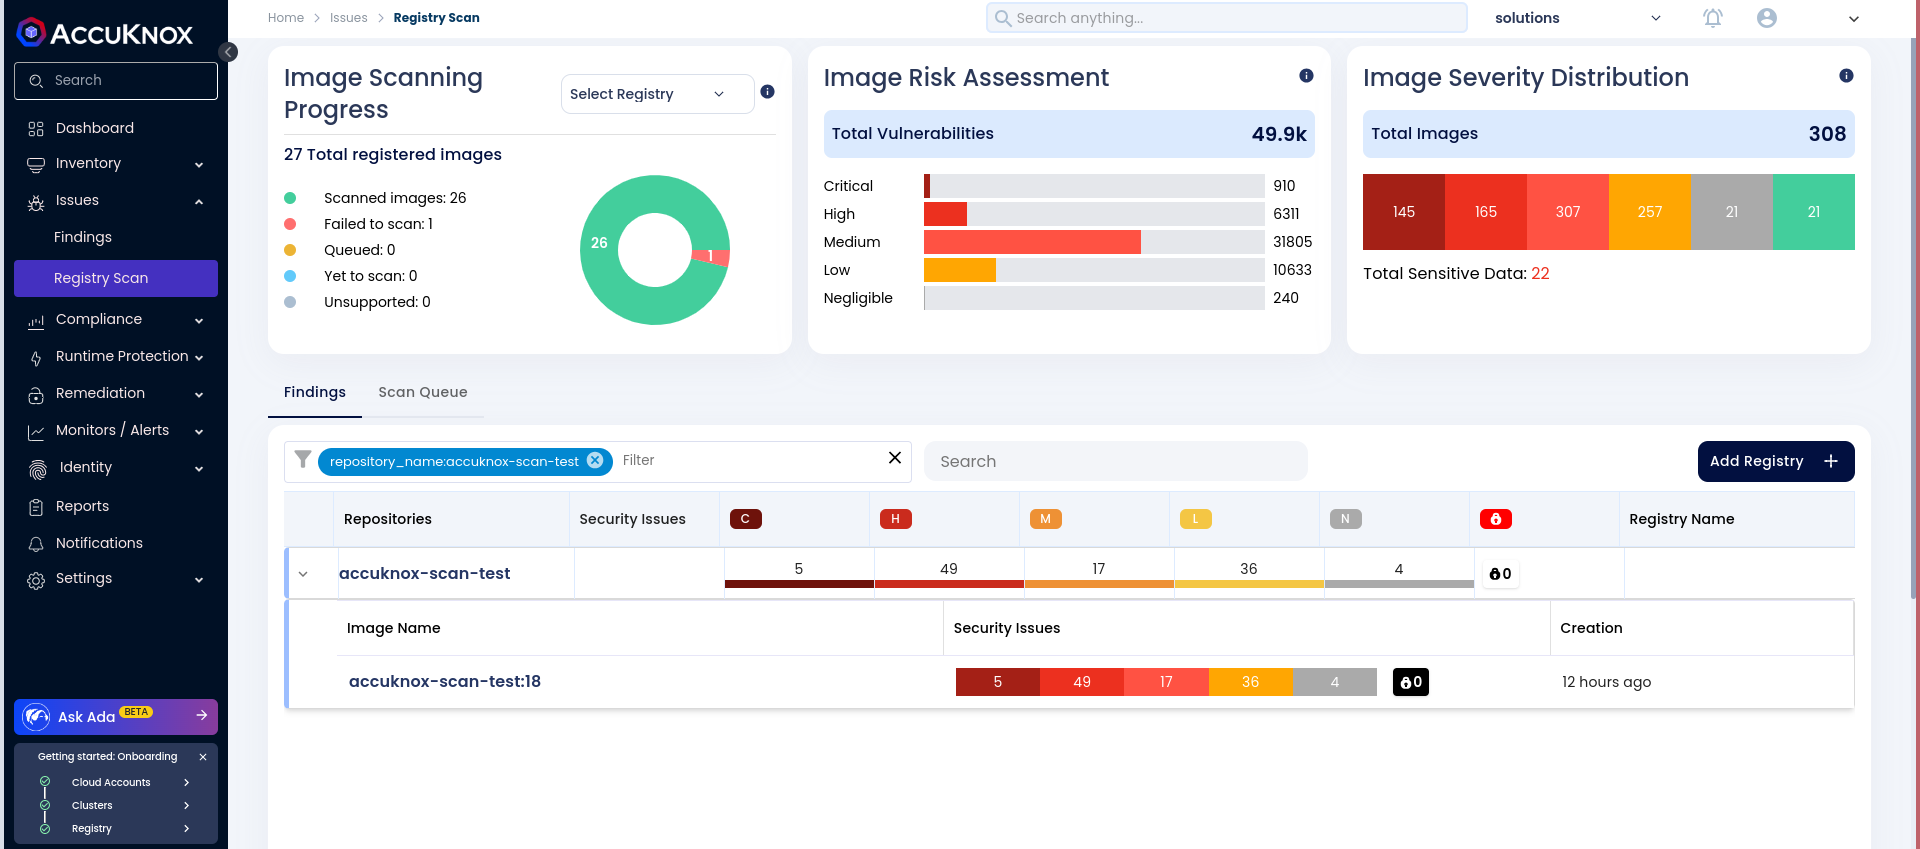Expand the Settings menu
Viewport: 1920px width, 849px height.
pyautogui.click(x=199, y=580)
